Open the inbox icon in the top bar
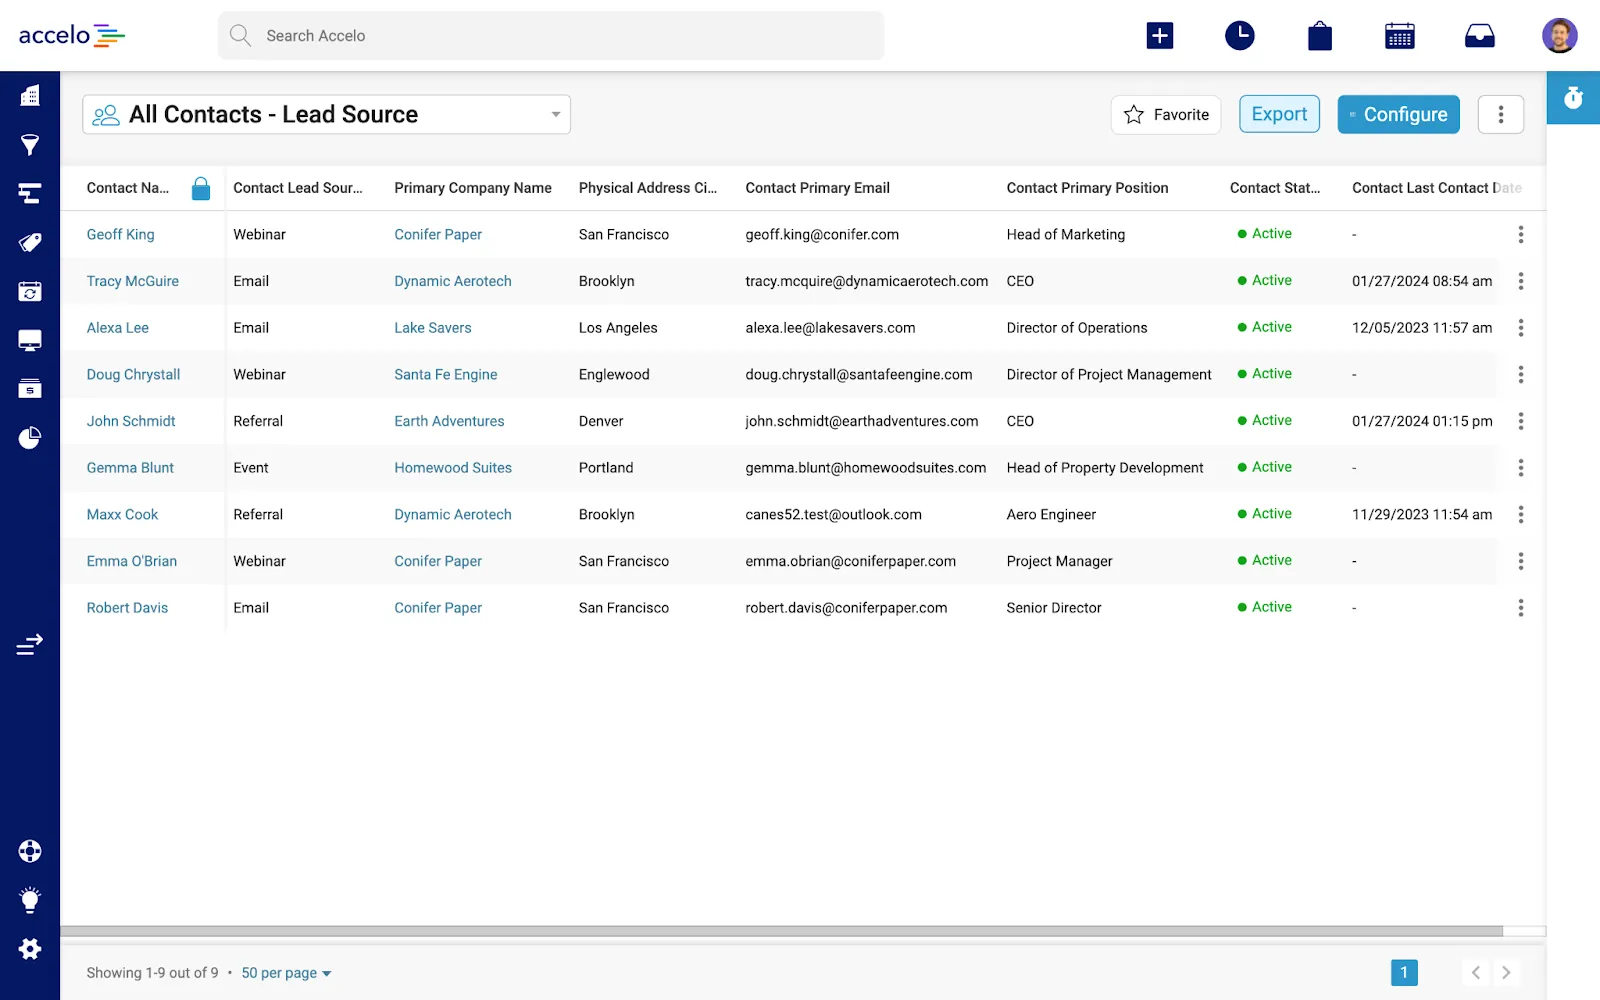The height and width of the screenshot is (1000, 1600). (x=1479, y=35)
